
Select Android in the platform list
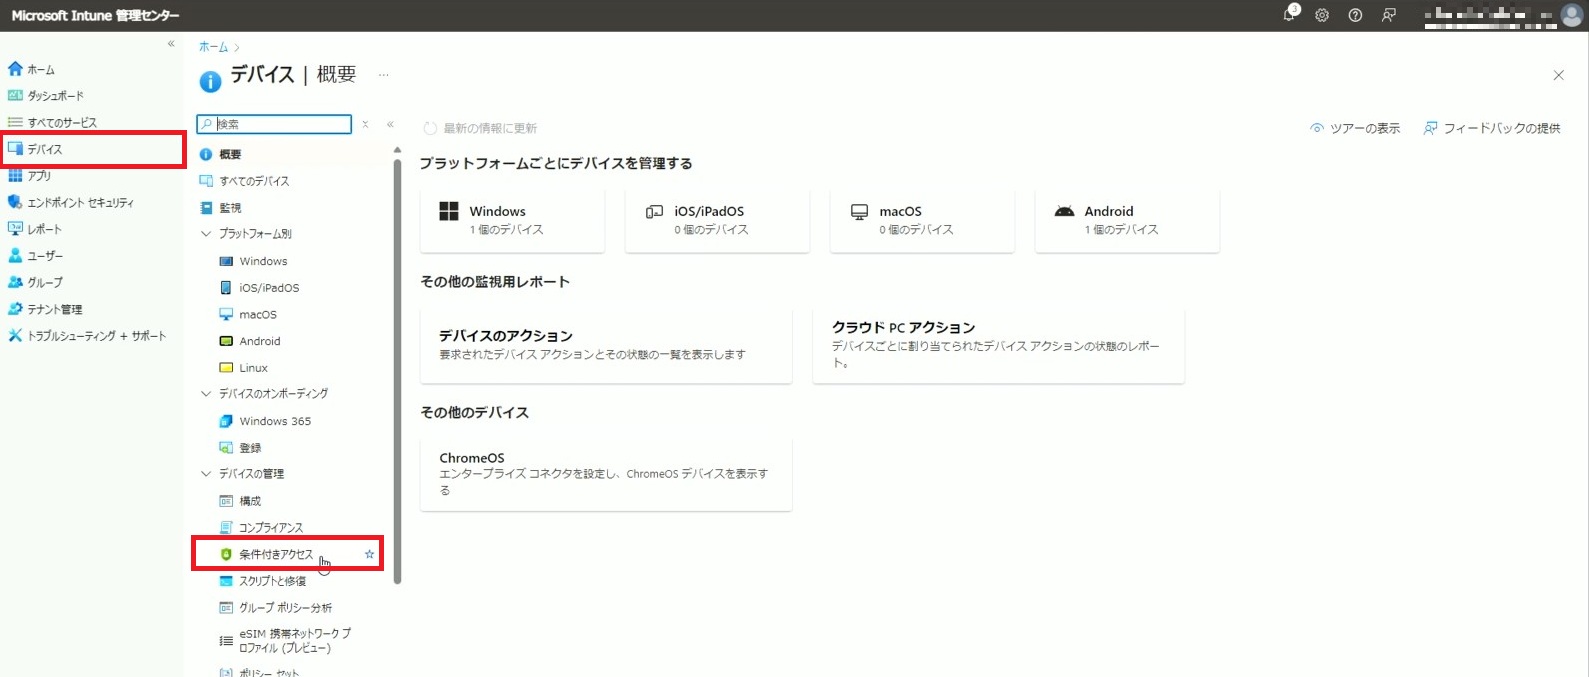click(x=260, y=341)
